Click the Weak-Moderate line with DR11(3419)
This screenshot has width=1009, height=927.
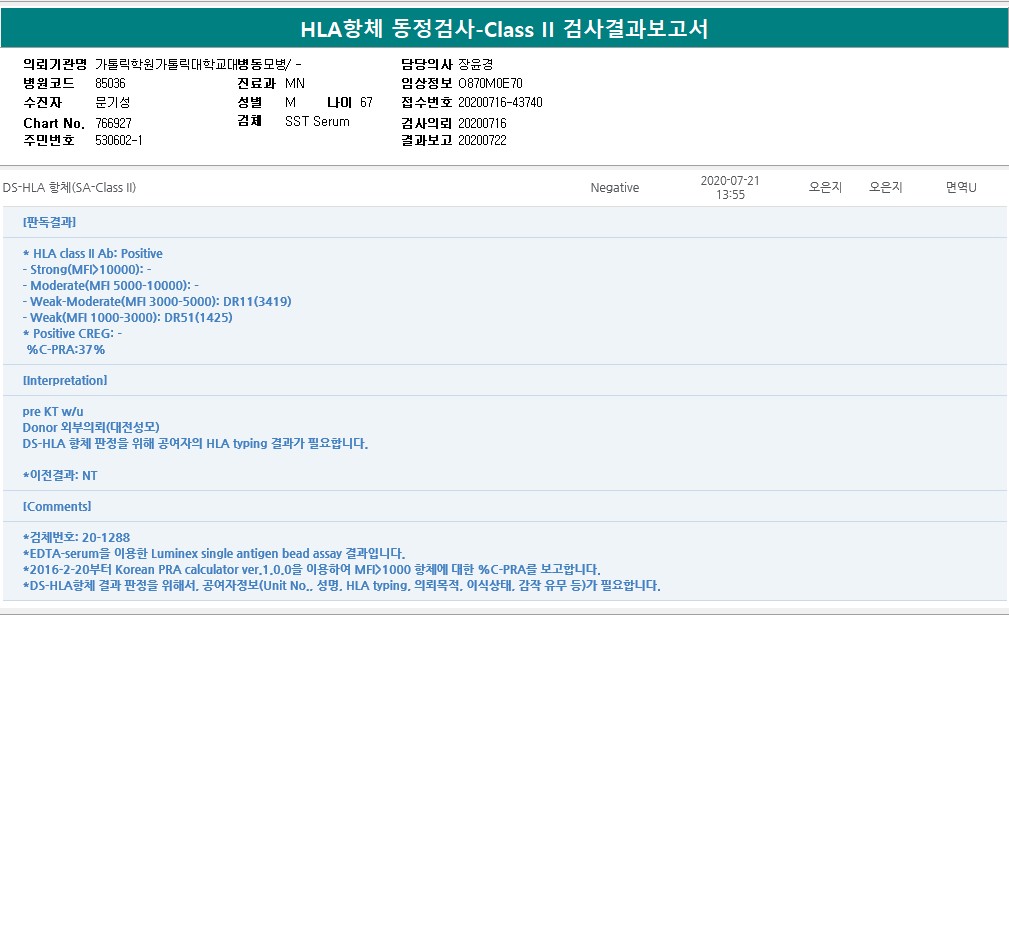click(x=157, y=301)
